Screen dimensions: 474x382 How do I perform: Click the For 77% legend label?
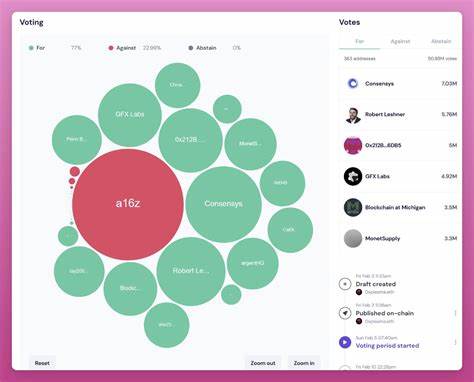pyautogui.click(x=55, y=48)
